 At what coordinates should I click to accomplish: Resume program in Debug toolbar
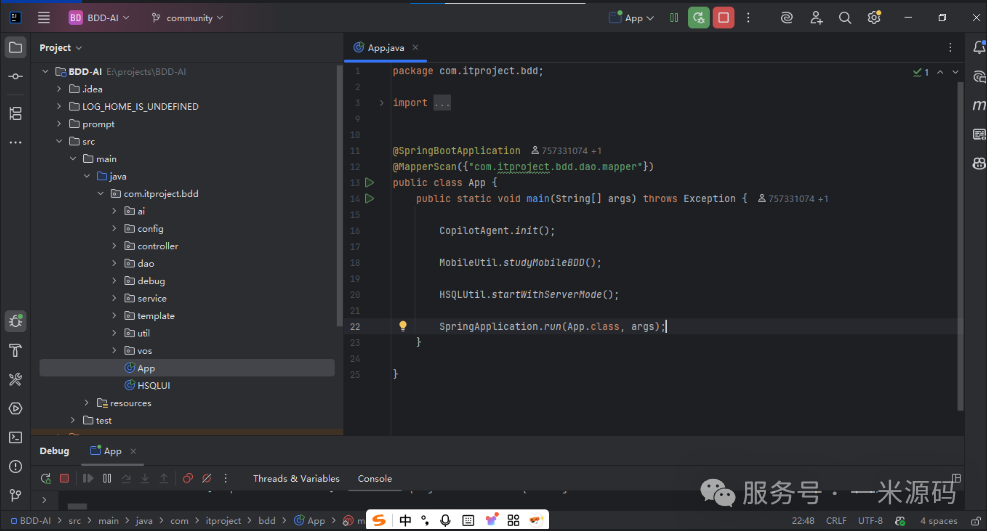[88, 478]
